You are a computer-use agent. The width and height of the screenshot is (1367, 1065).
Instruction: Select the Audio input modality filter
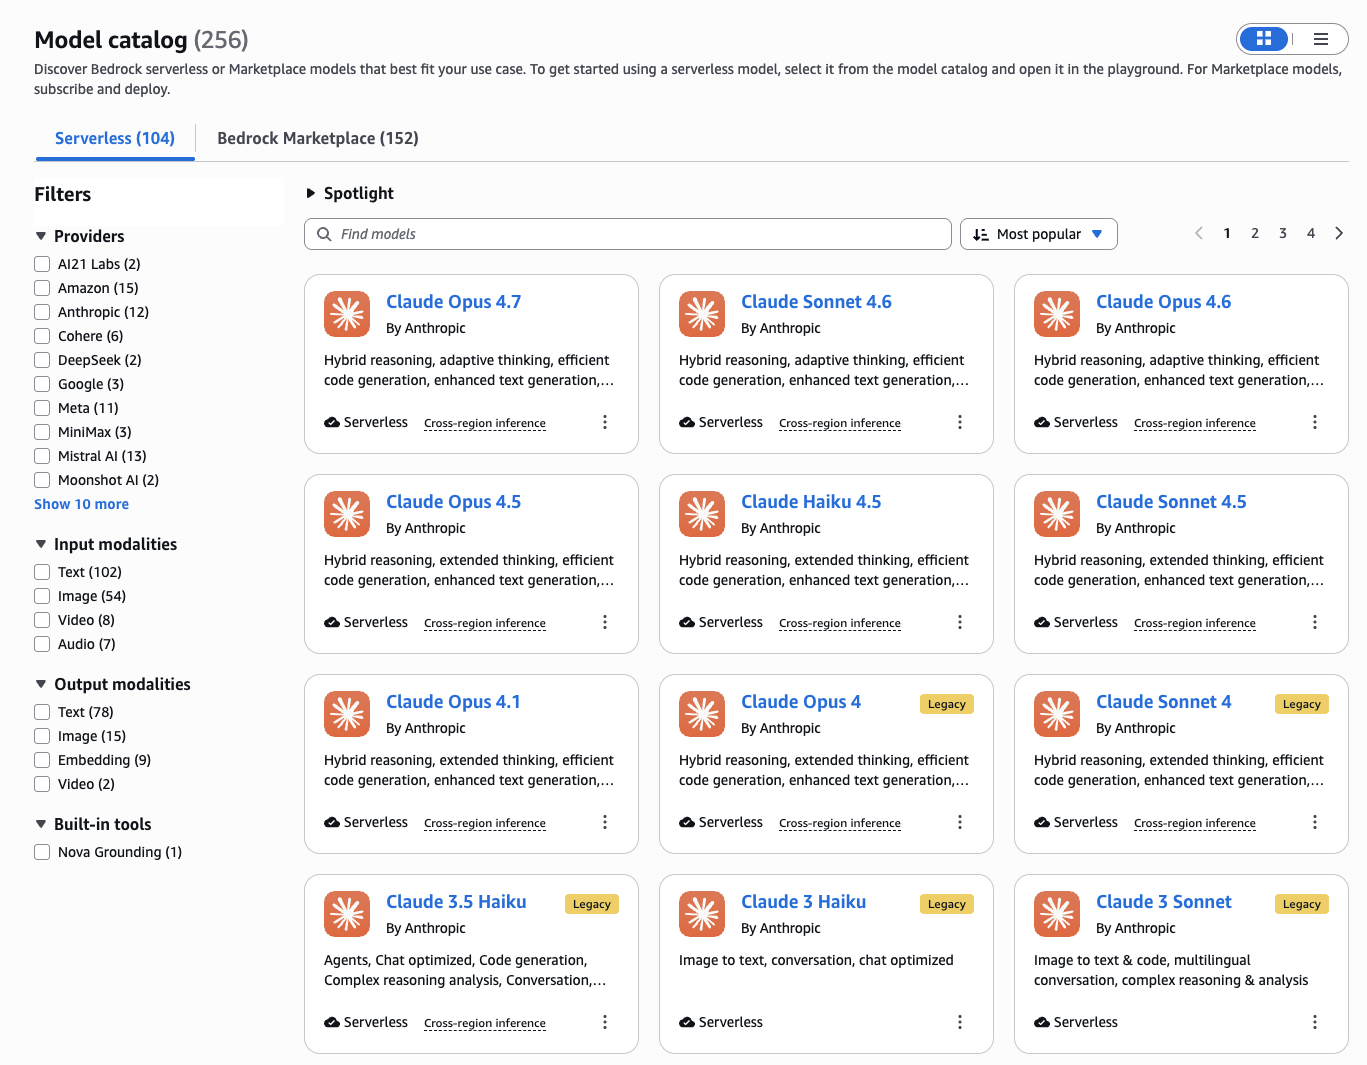coord(42,644)
